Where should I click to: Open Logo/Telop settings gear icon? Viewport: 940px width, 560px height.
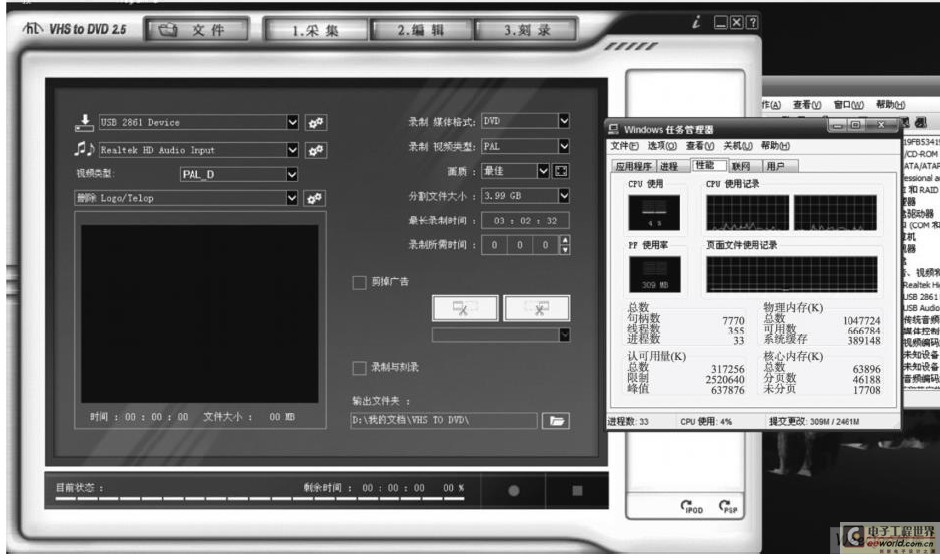pyautogui.click(x=315, y=198)
